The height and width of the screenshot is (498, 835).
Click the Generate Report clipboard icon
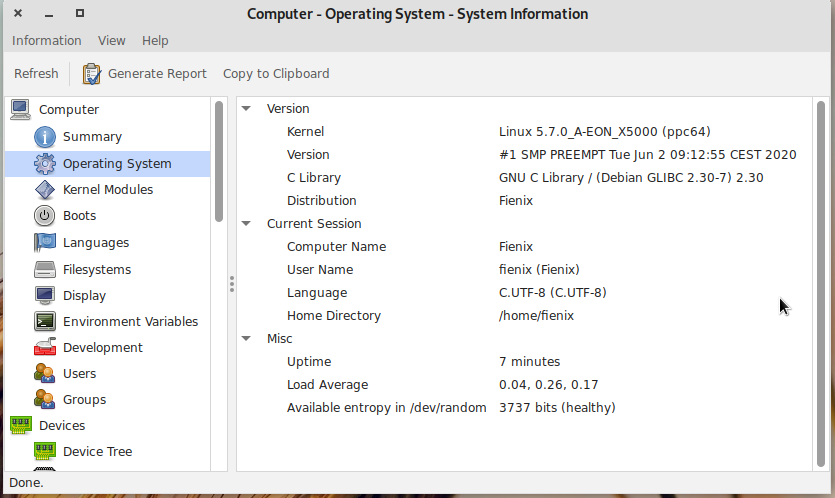tap(92, 74)
